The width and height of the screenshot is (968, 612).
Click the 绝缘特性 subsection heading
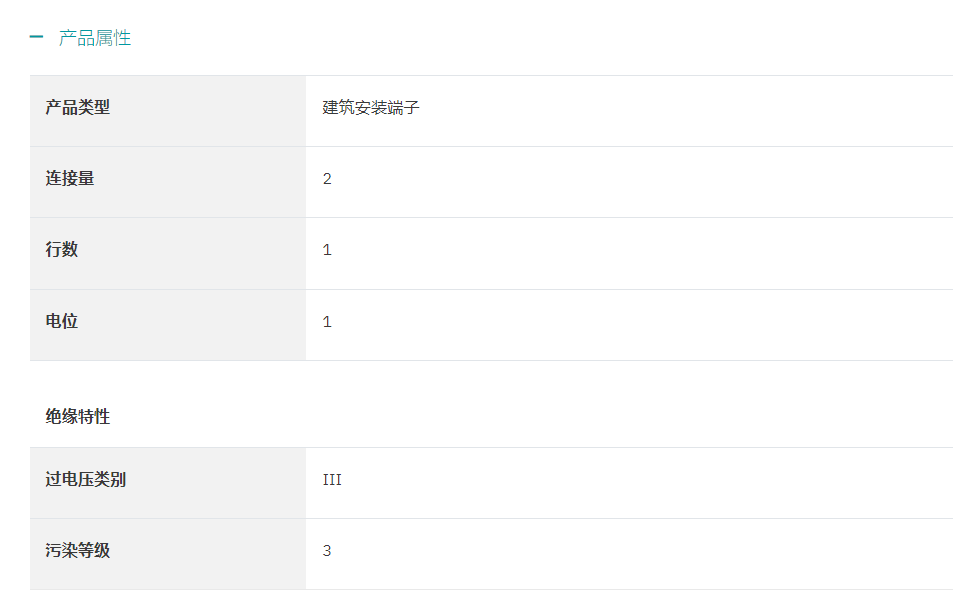click(x=78, y=416)
